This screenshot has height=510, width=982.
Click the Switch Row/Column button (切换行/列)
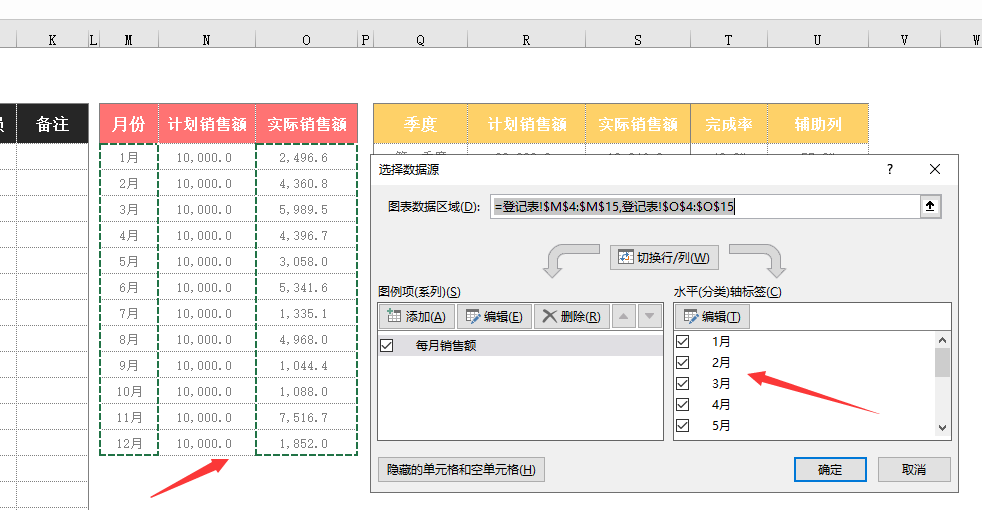(664, 258)
